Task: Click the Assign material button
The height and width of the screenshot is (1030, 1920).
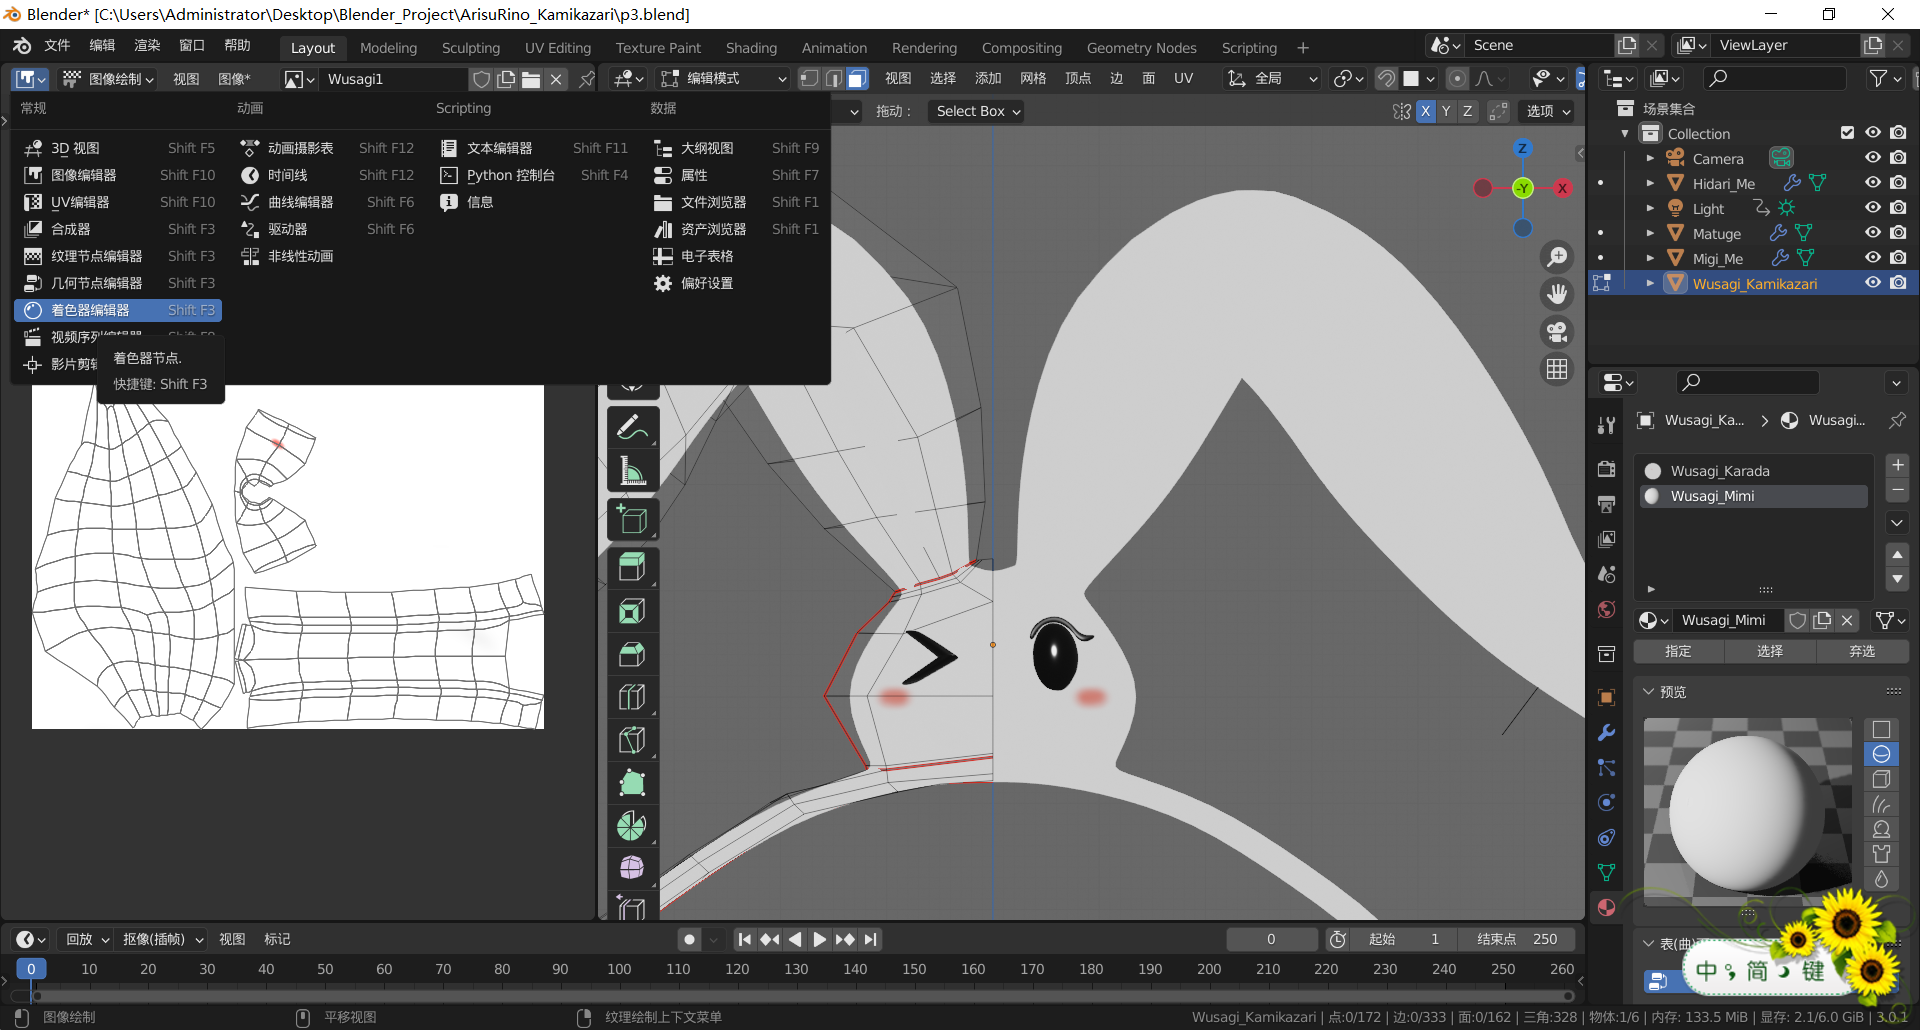Action: 1678,651
